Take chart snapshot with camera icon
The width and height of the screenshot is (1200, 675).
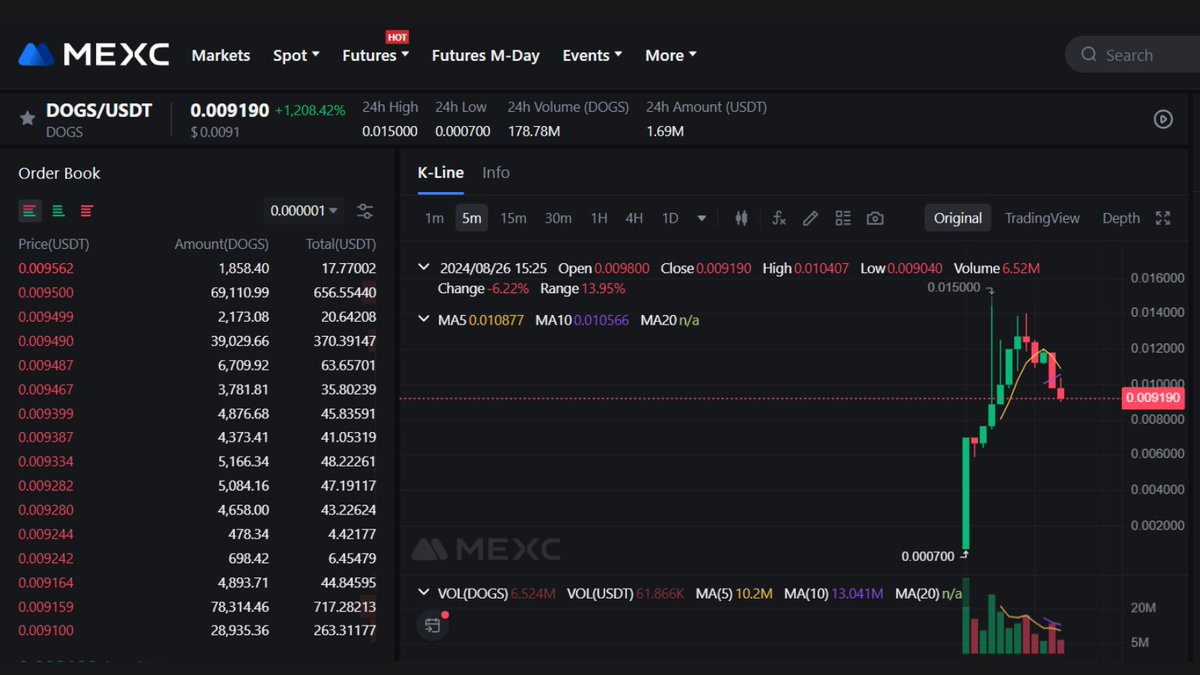click(x=875, y=218)
